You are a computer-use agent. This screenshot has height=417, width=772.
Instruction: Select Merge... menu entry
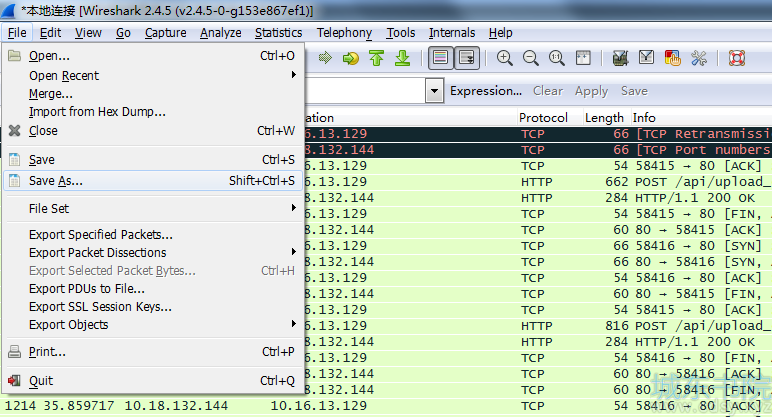coord(153,94)
